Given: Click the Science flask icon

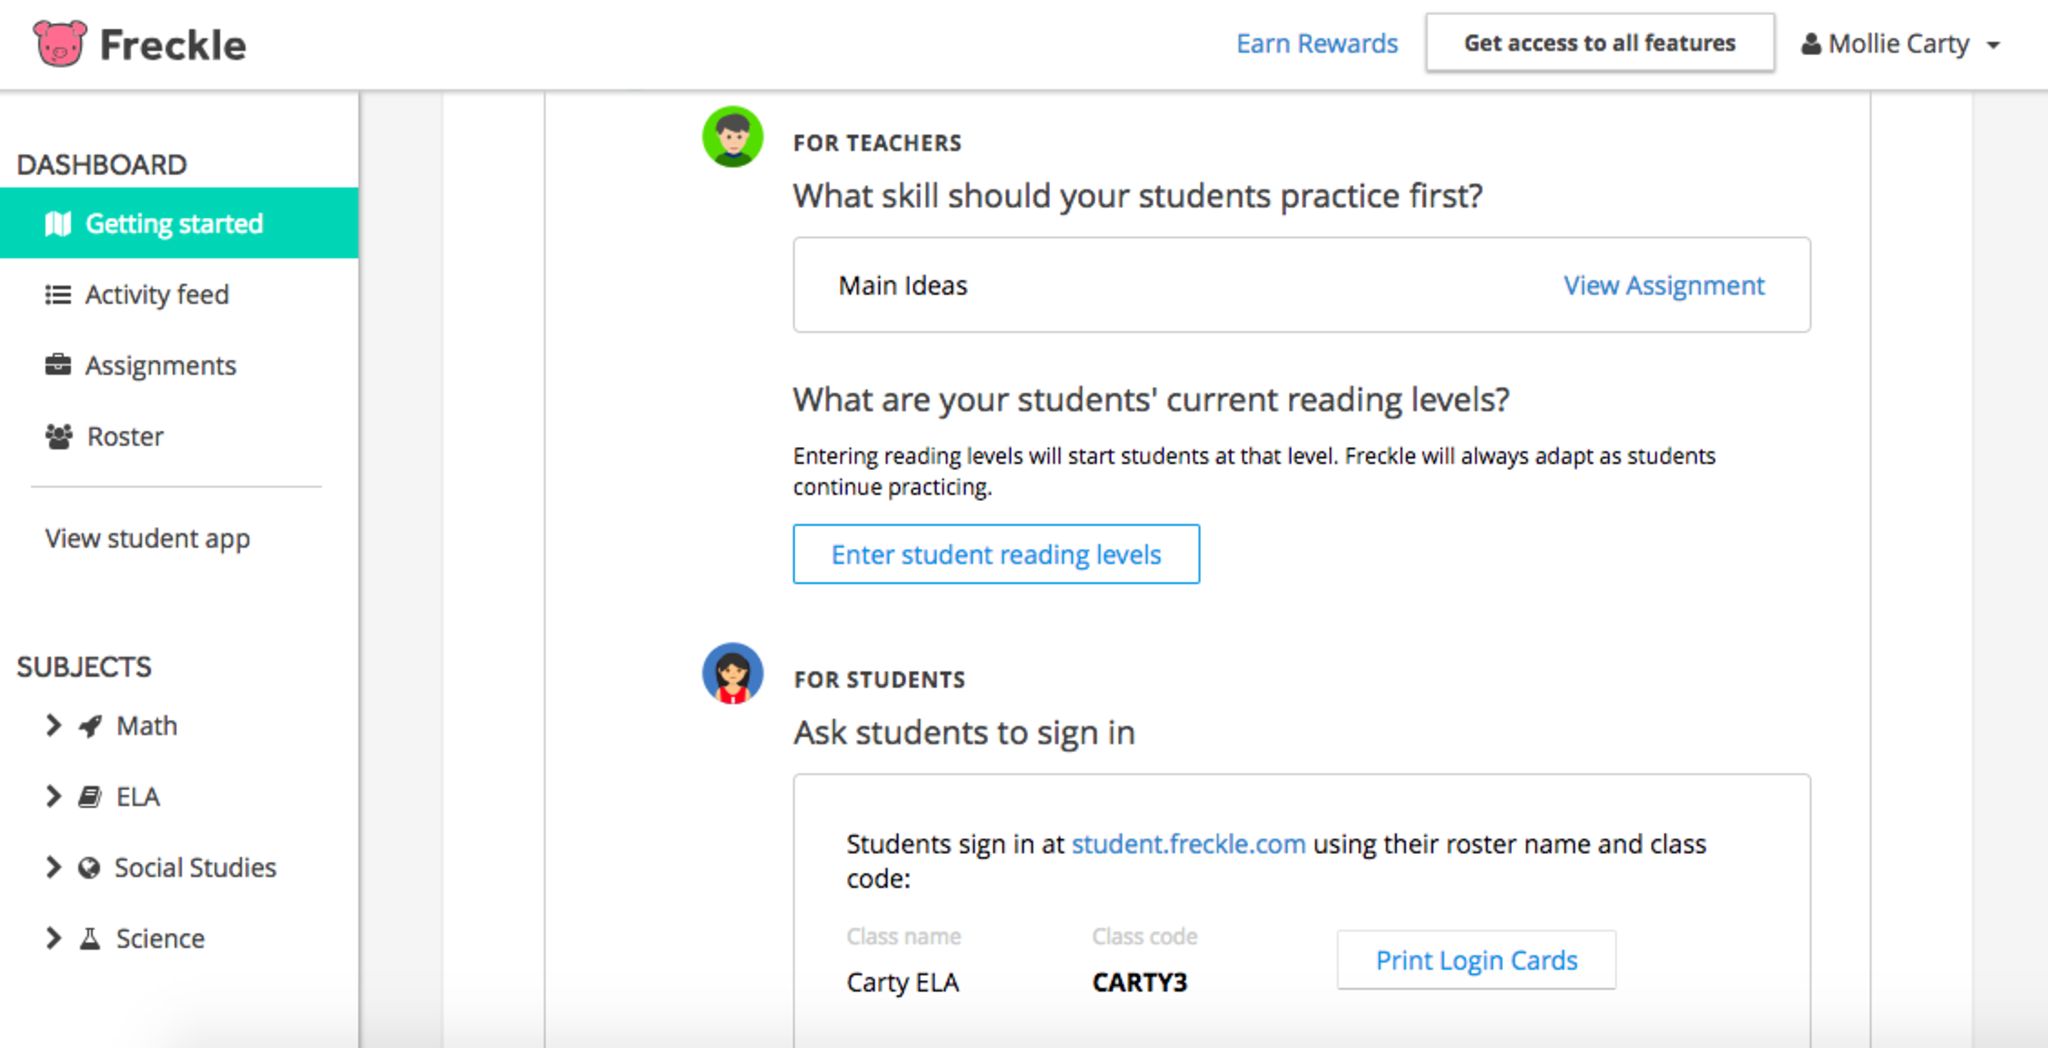Looking at the screenshot, I should [90, 939].
